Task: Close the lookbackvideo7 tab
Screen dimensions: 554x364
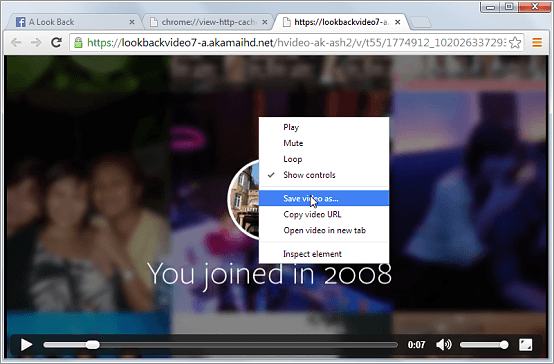Action: click(x=397, y=22)
